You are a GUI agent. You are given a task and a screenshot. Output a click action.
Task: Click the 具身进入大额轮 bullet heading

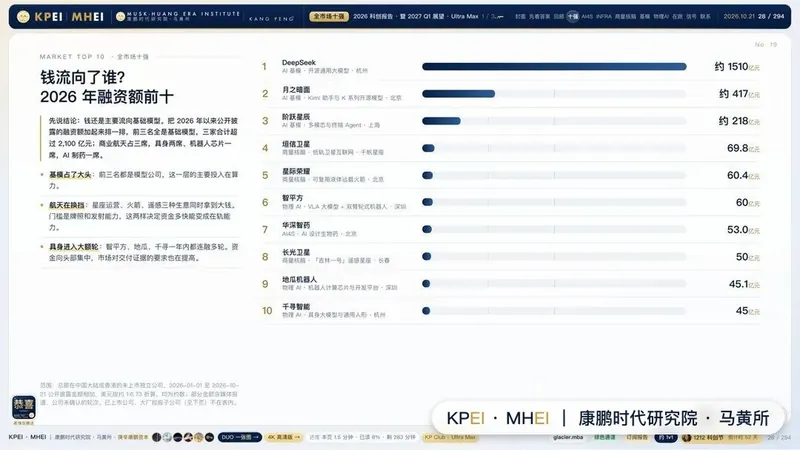74,247
